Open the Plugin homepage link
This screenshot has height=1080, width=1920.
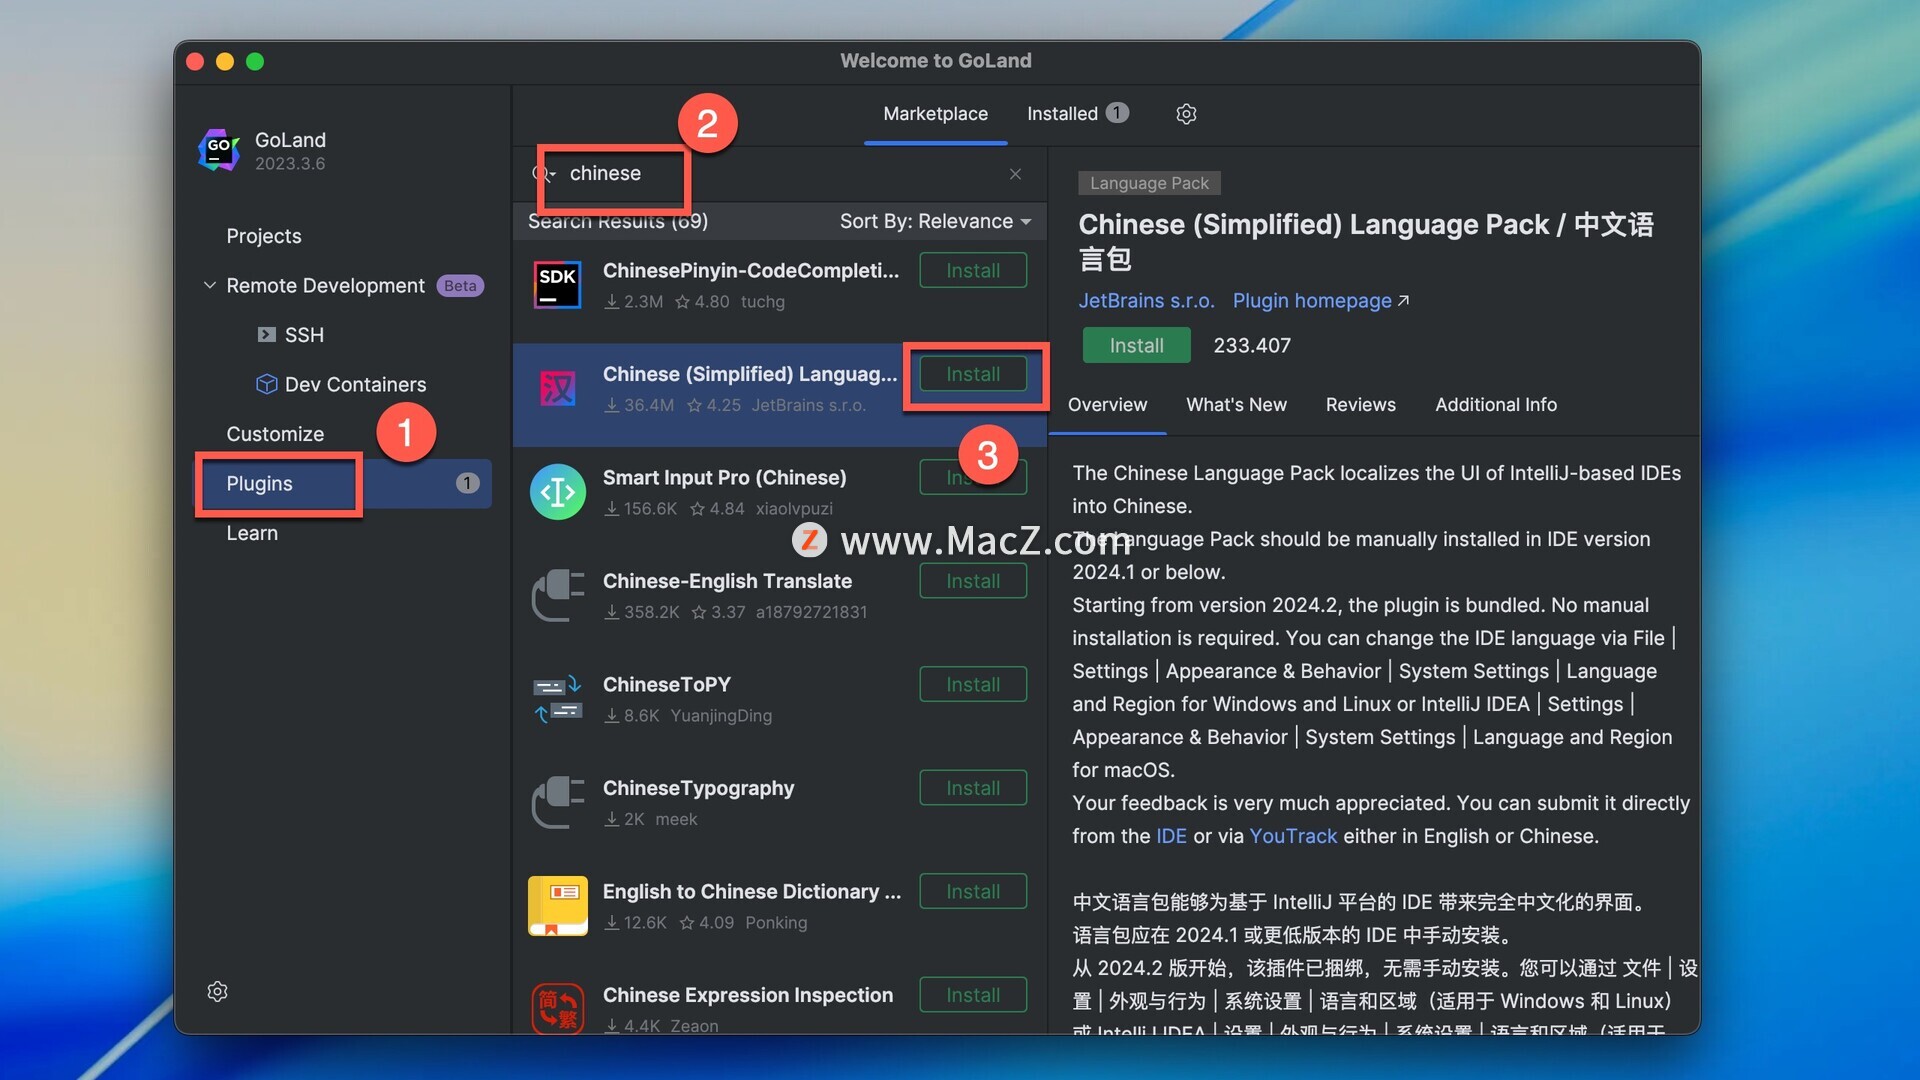(1320, 301)
